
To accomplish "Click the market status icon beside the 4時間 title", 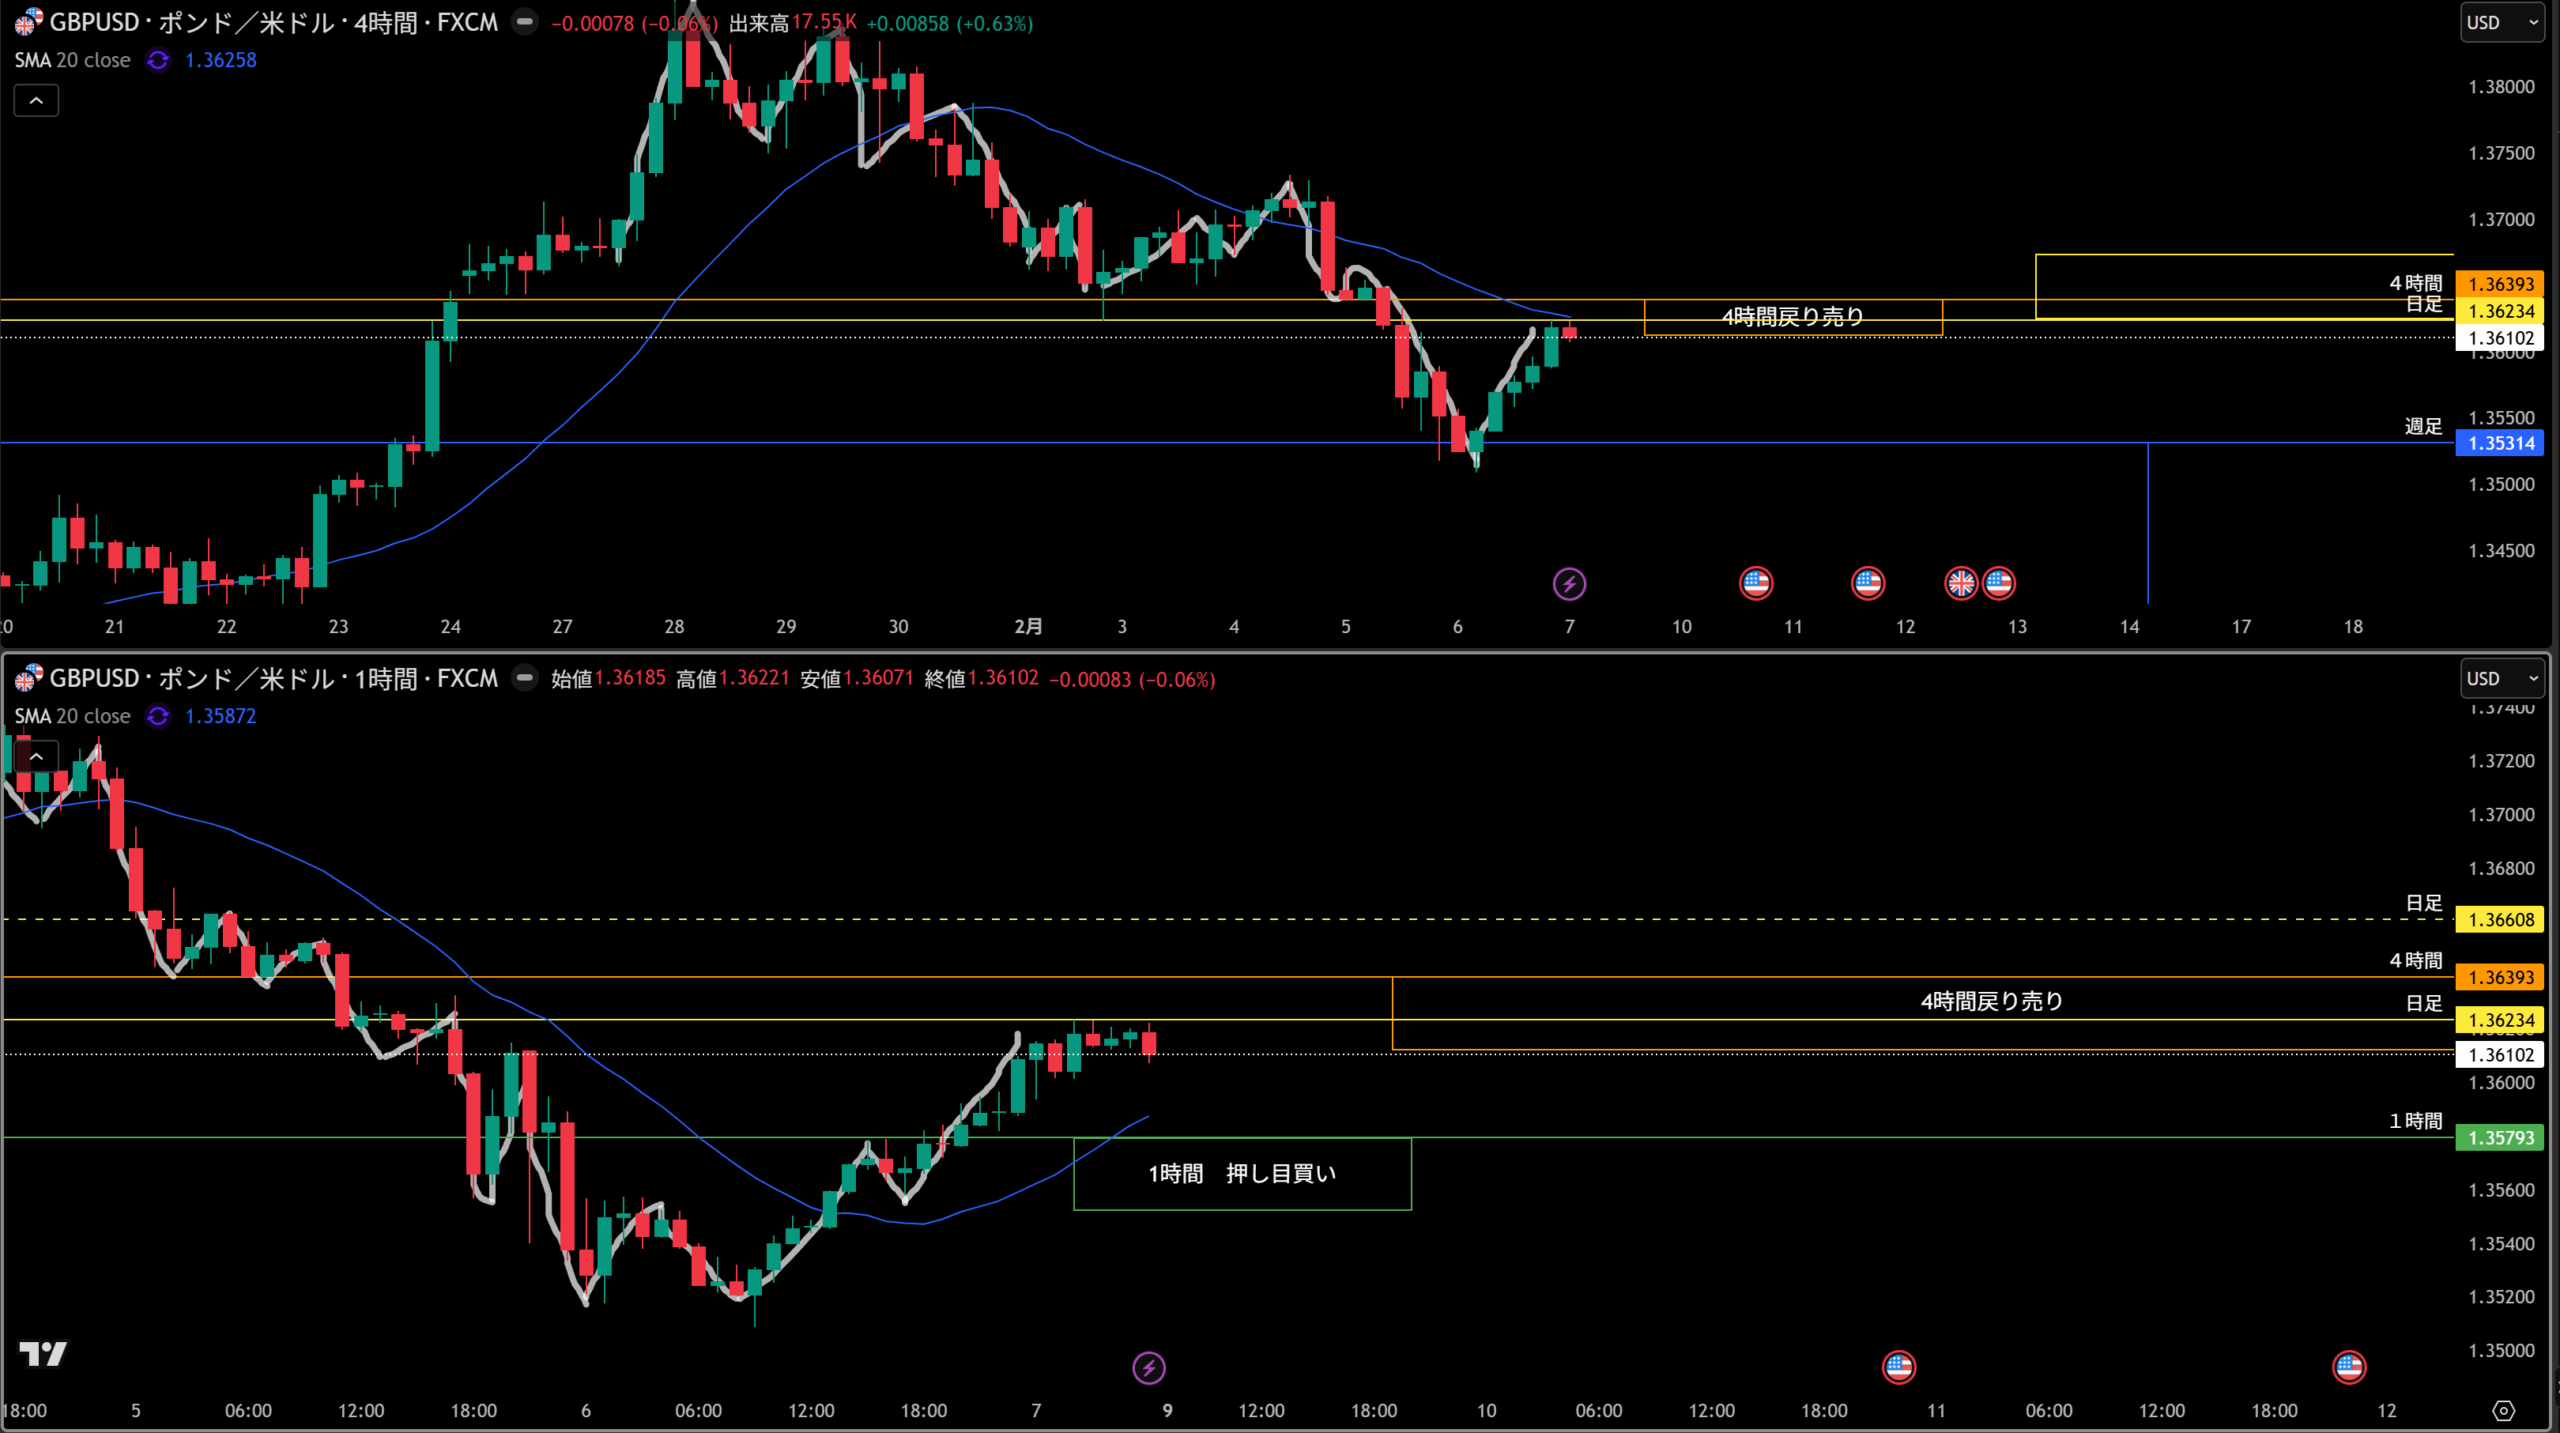I will click(524, 22).
